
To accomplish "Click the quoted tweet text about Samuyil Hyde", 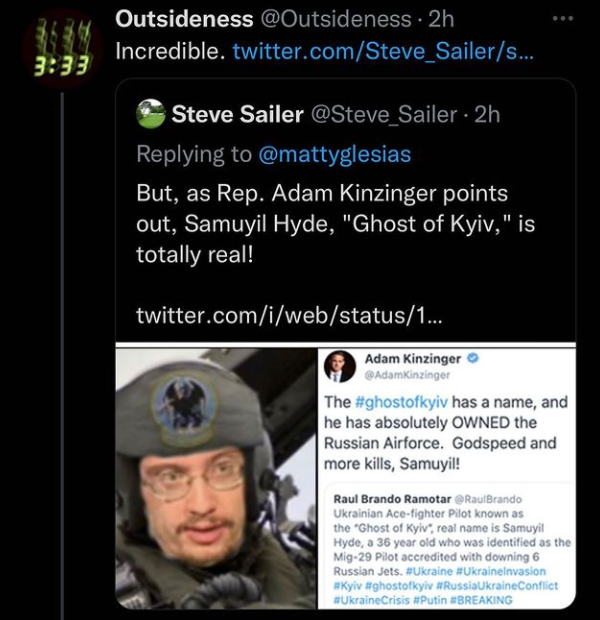I will click(x=335, y=225).
